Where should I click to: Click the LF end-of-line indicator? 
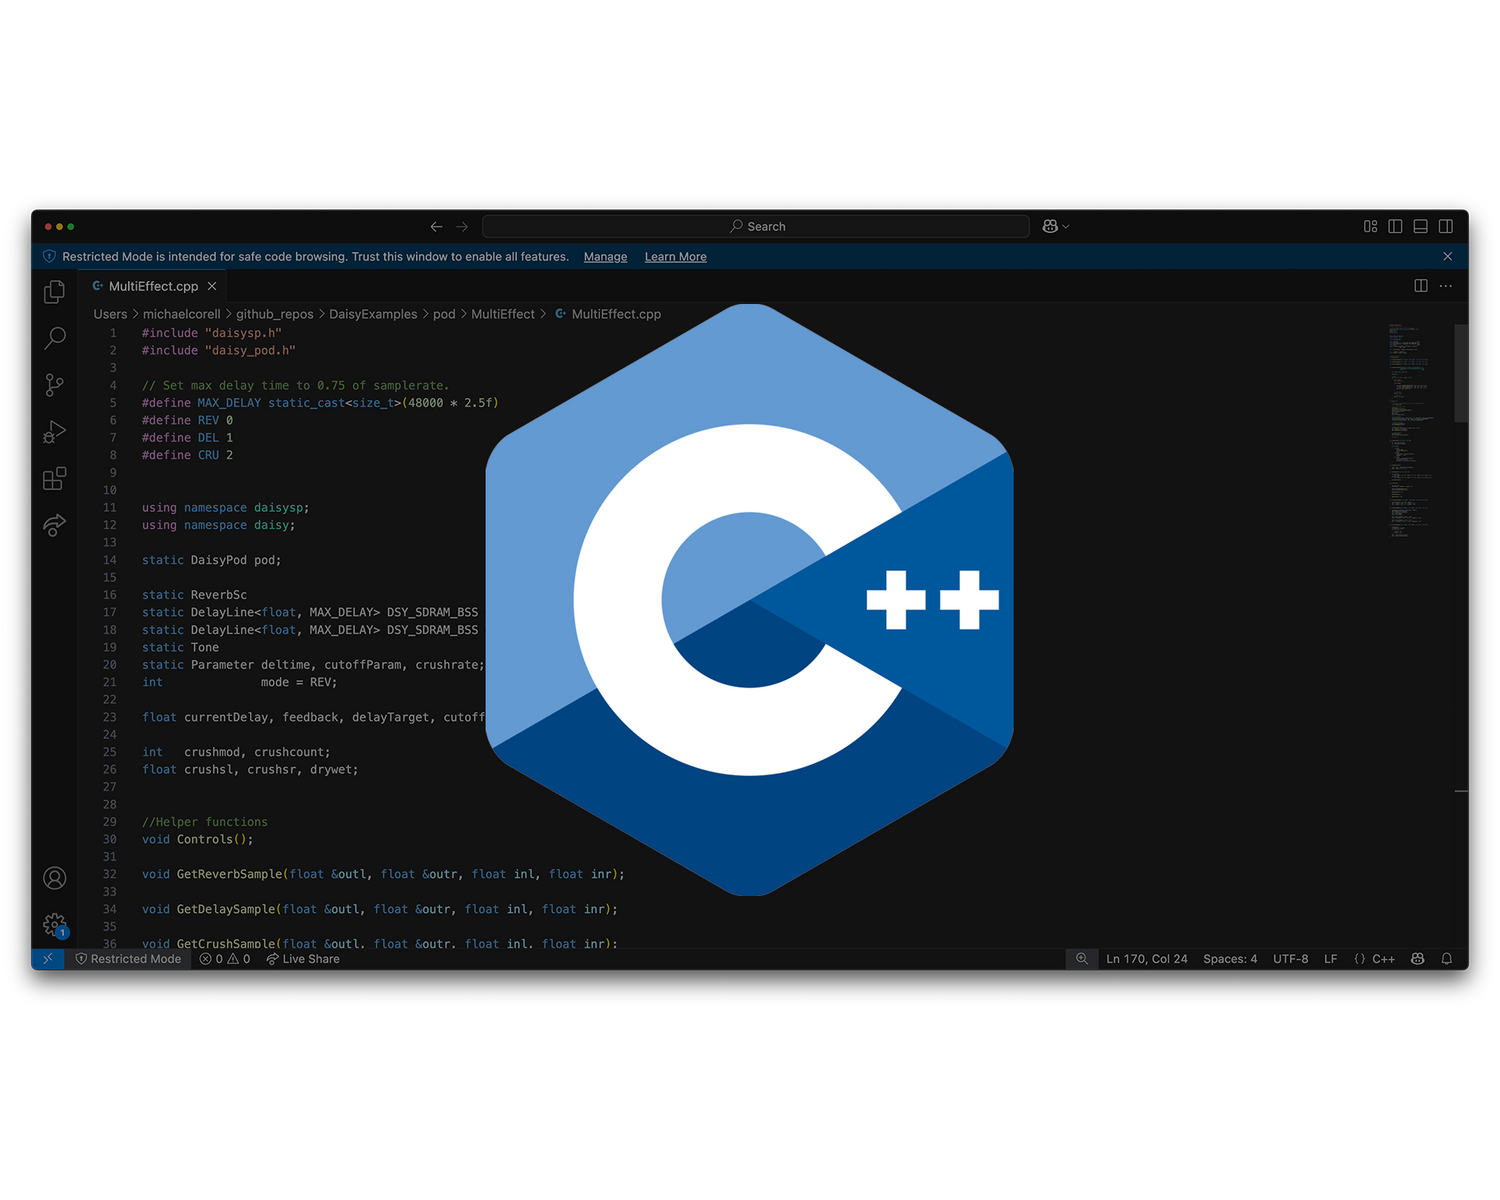click(1331, 959)
